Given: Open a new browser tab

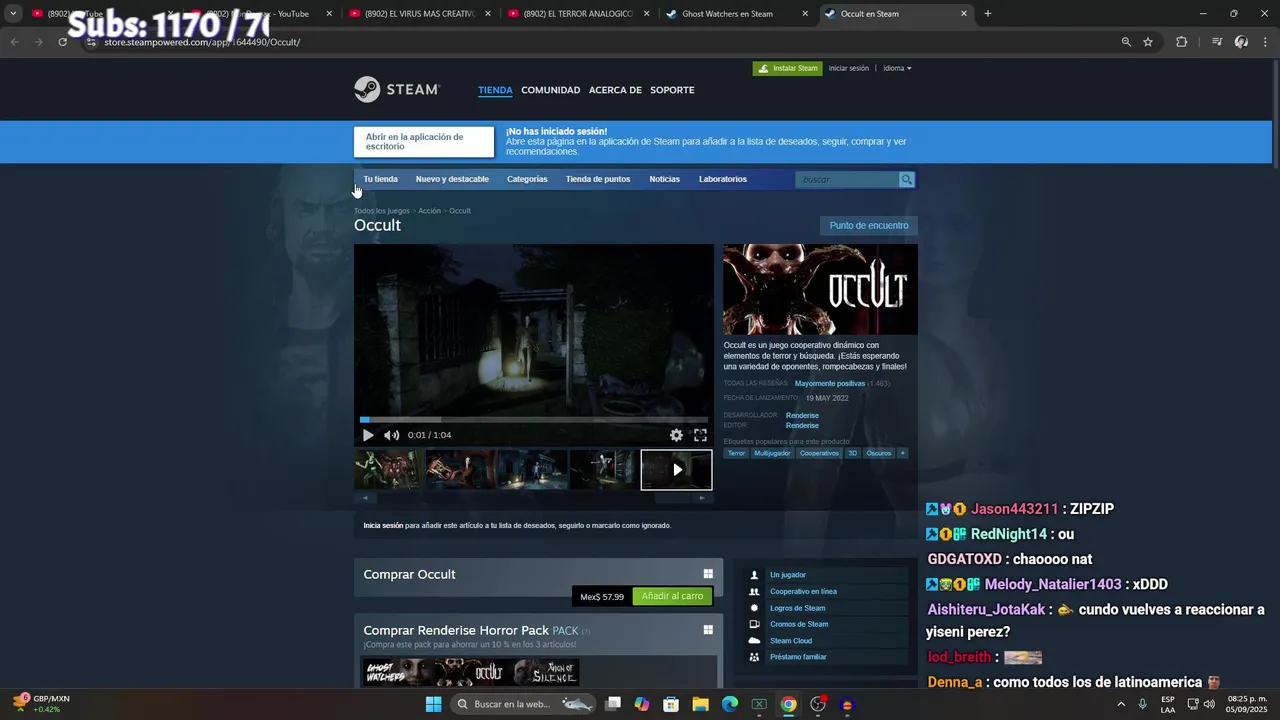Looking at the screenshot, I should (988, 14).
